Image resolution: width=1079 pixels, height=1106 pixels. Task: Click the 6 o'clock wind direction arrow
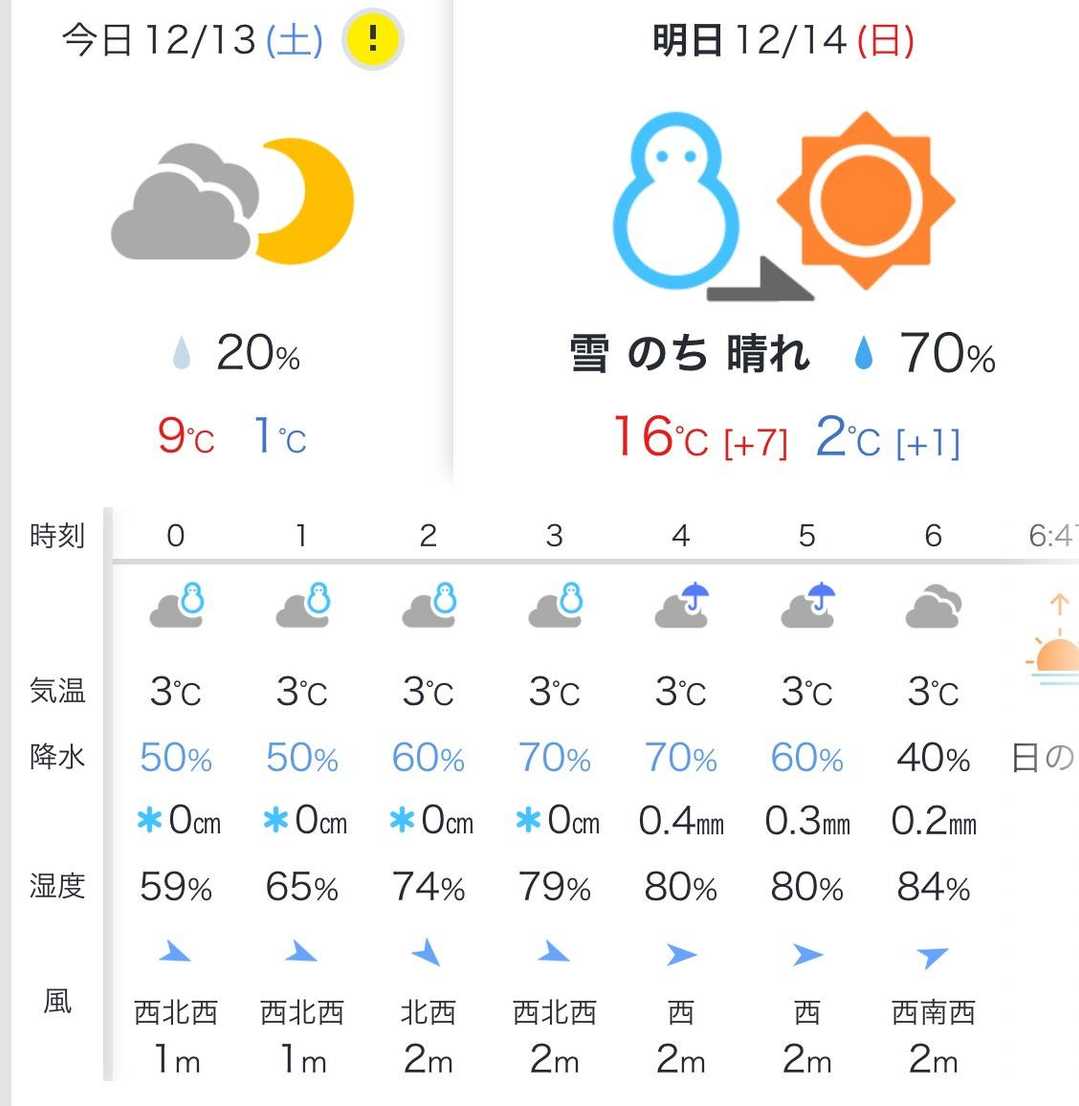[933, 957]
